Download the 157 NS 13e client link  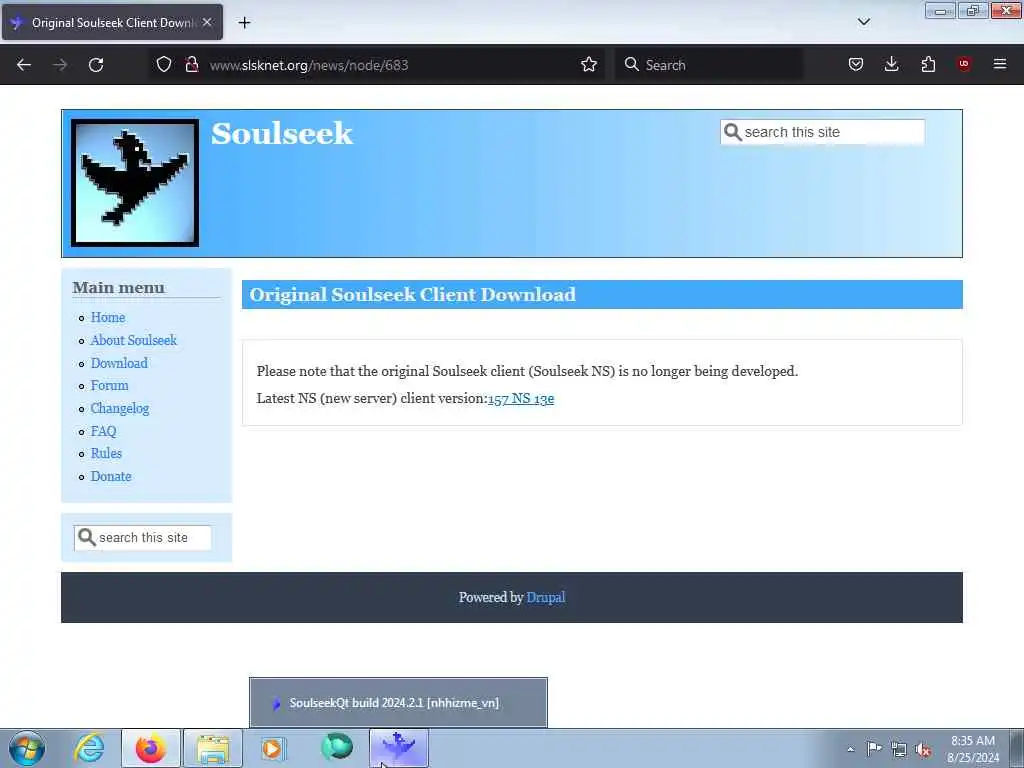pyautogui.click(x=520, y=398)
